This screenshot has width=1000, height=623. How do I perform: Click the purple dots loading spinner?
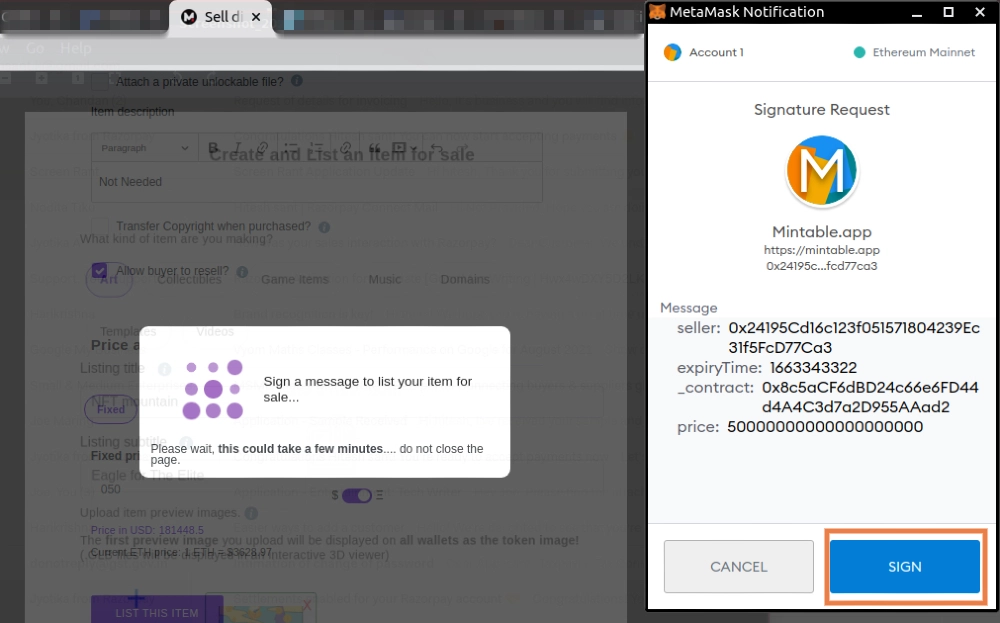click(213, 389)
